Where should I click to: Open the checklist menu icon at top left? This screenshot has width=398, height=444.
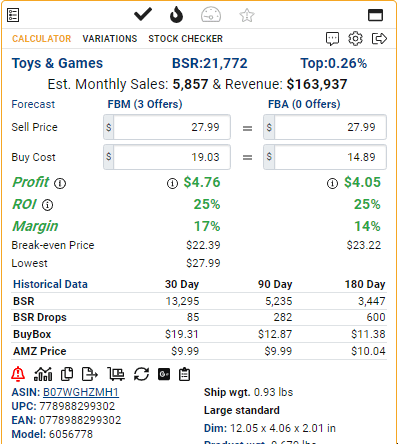click(13, 15)
